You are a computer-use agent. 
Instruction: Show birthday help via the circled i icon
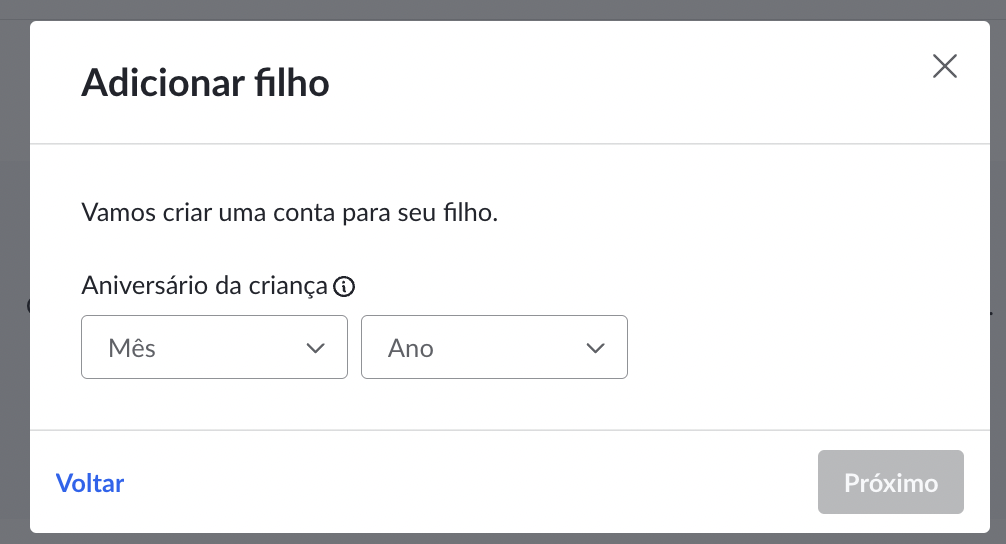(344, 286)
